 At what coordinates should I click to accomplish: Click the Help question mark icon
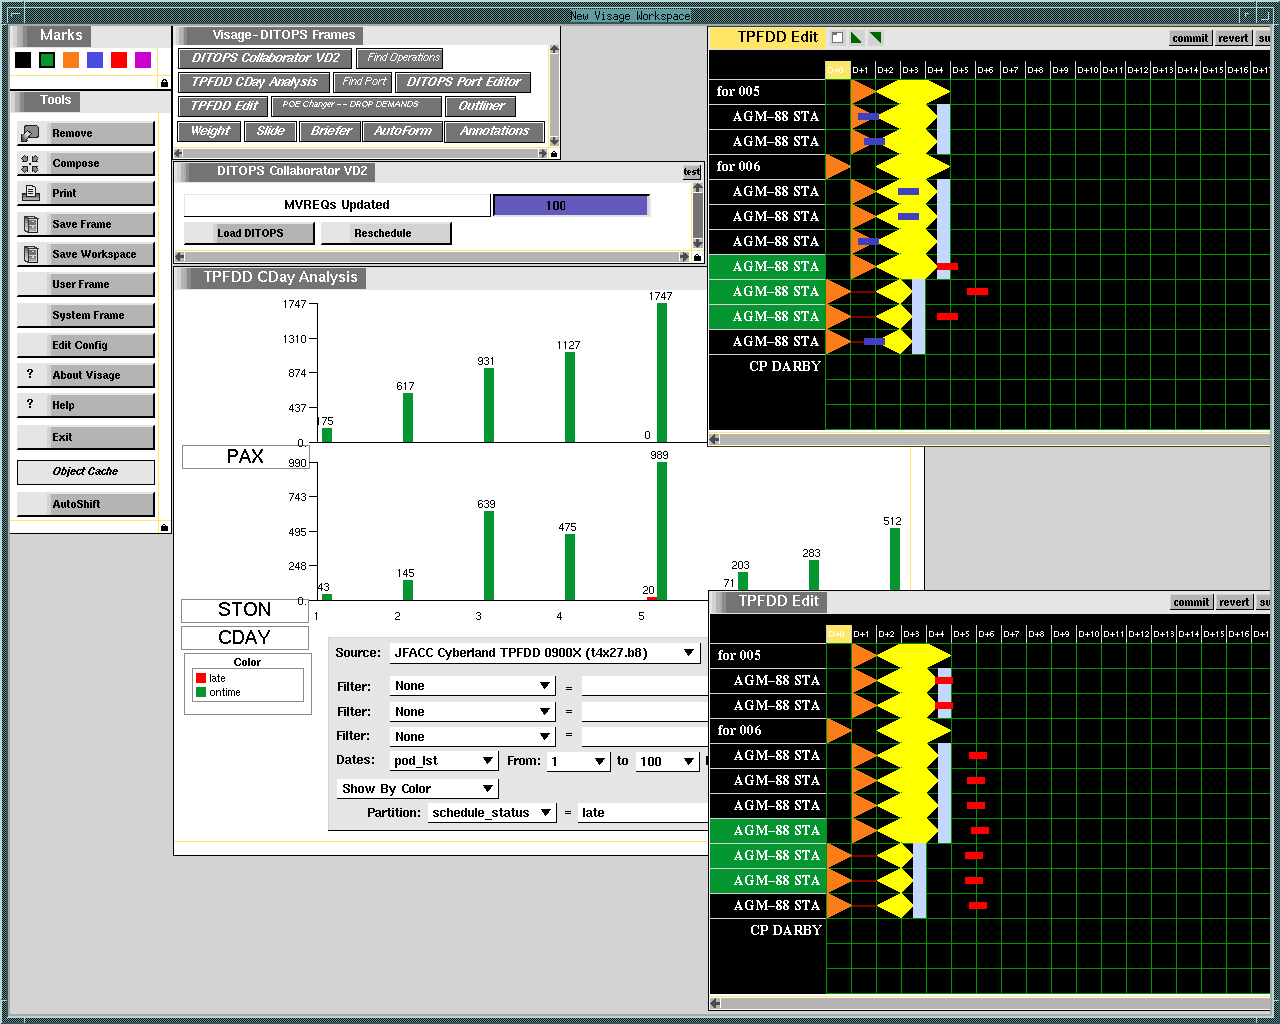point(30,404)
